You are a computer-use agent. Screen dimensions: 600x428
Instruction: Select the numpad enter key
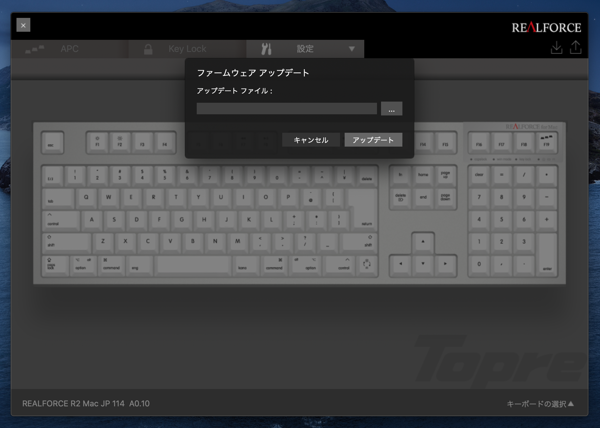(x=547, y=254)
